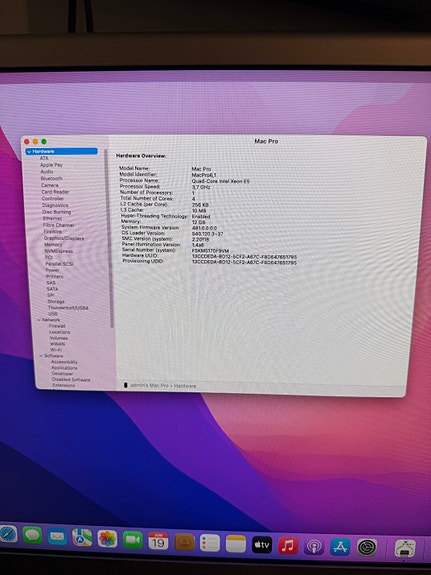Click the sidebar vertical scrollbar
This screenshot has width=431, height=575.
[x=109, y=238]
